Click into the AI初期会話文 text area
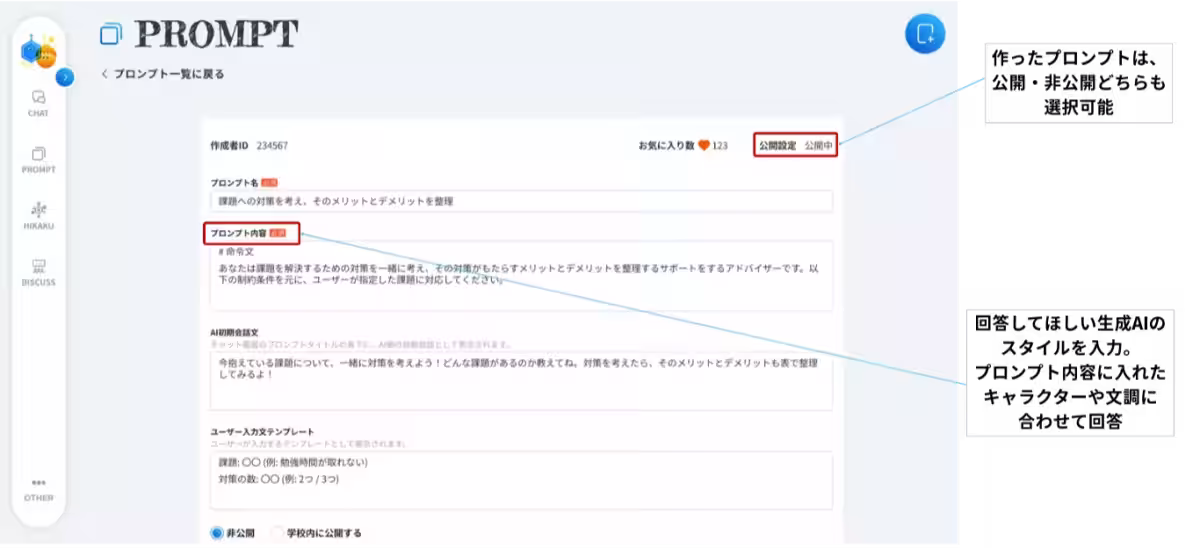The height and width of the screenshot is (548, 1200). [x=521, y=380]
